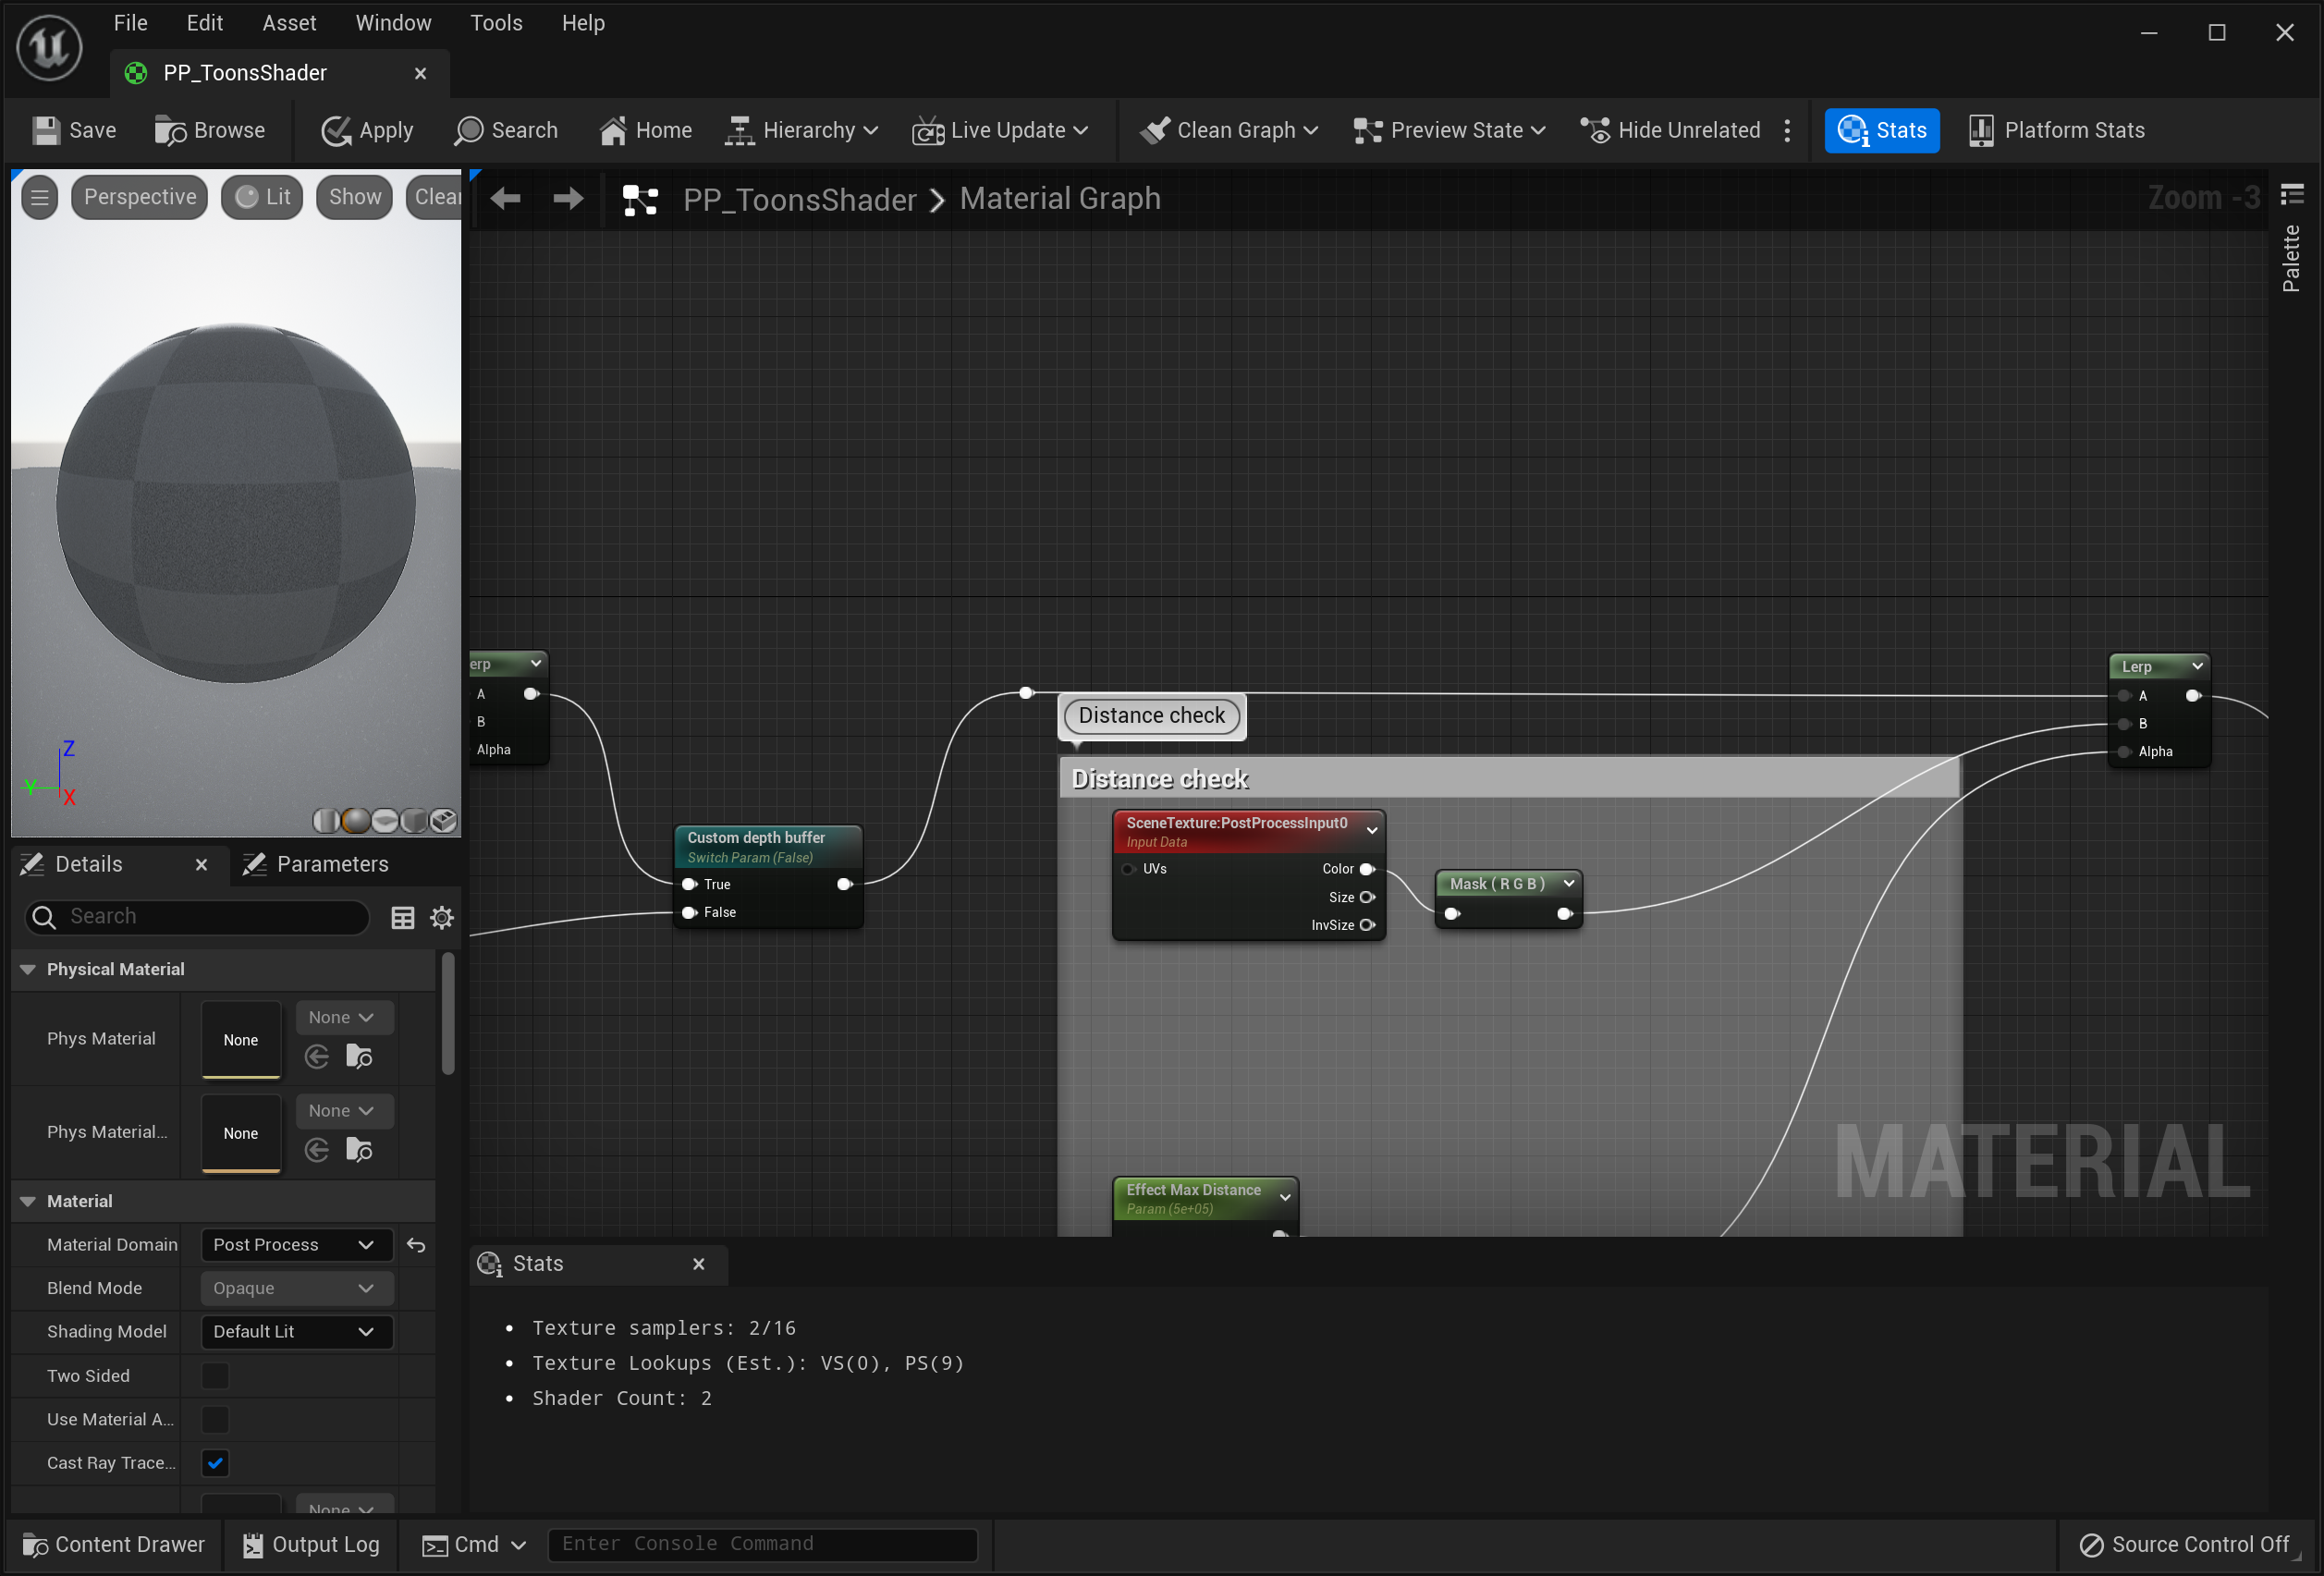Open the Palette panel icon
The image size is (2324, 1576).
click(x=2292, y=194)
